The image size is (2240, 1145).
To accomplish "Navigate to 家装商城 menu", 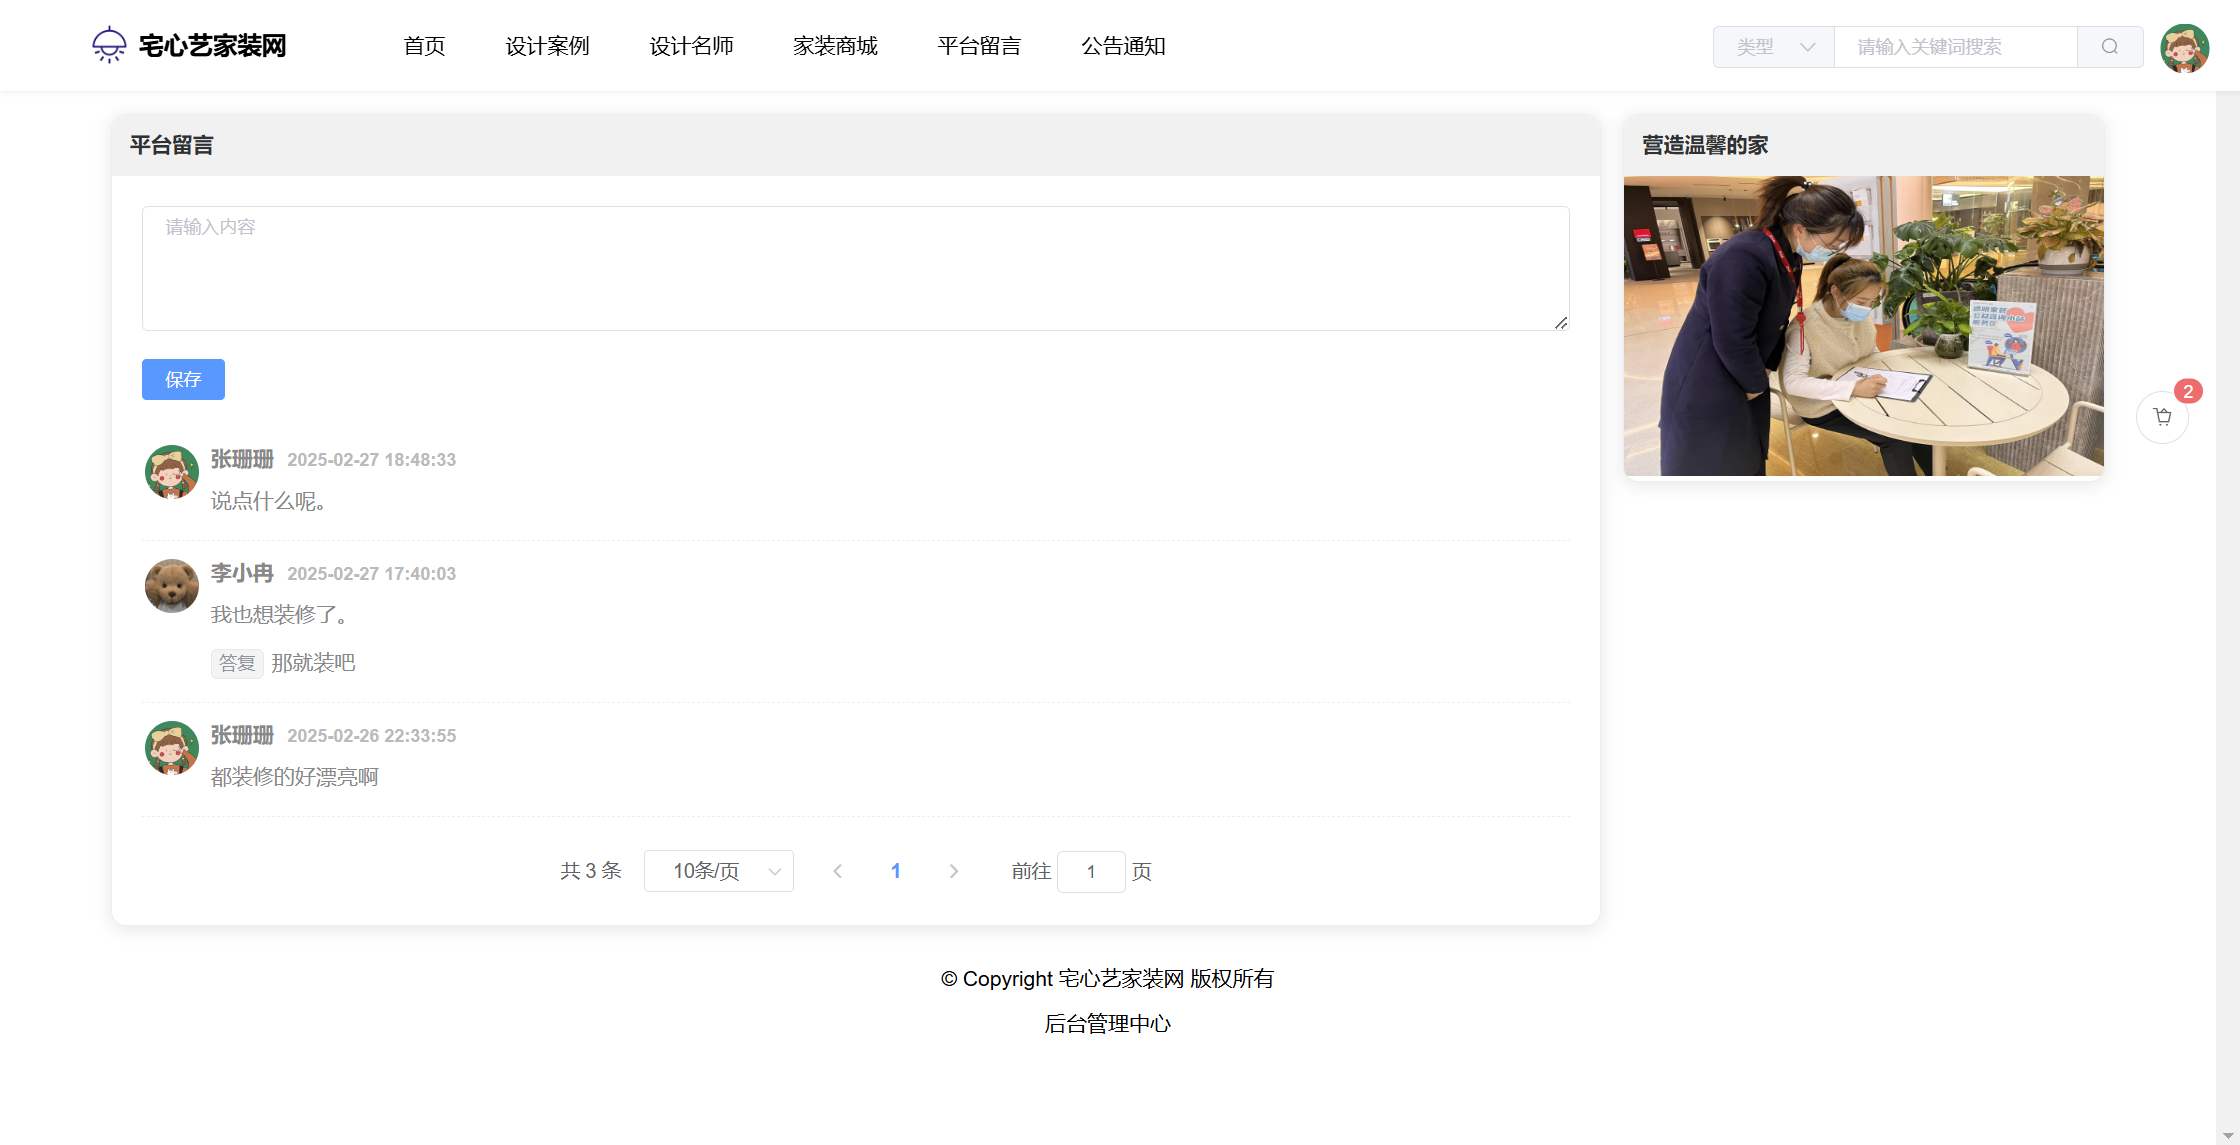I will [835, 46].
